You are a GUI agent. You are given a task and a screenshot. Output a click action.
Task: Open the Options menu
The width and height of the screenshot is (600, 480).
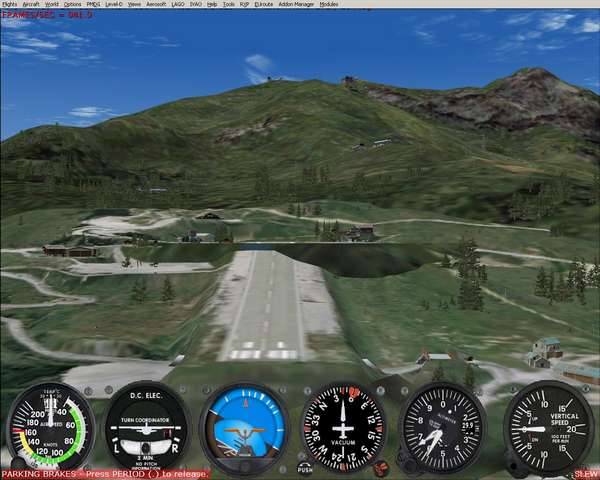click(72, 4)
